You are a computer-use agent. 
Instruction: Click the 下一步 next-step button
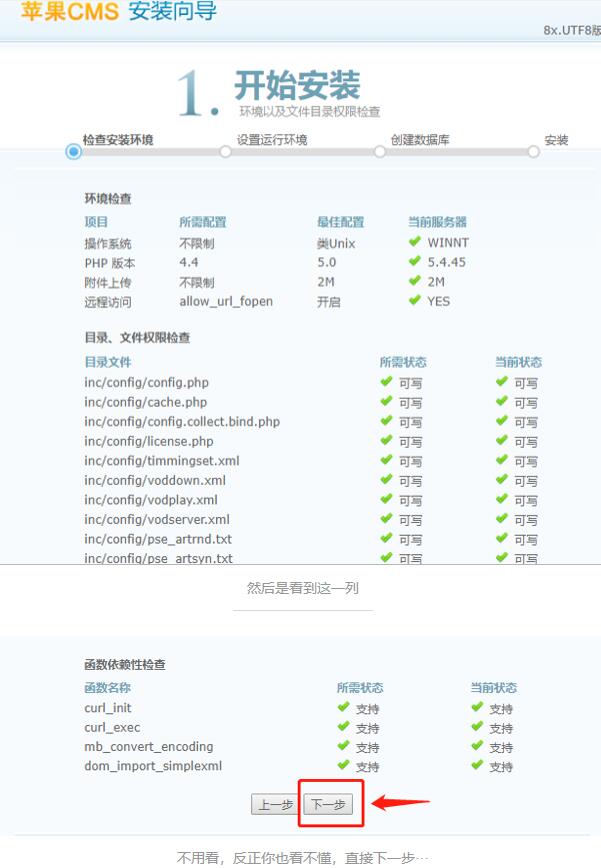[328, 804]
